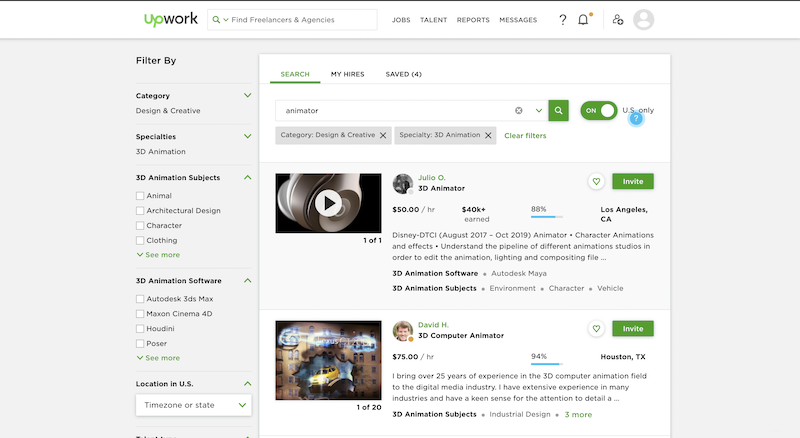Open notifications bell
The image size is (800, 438).
tap(583, 19)
